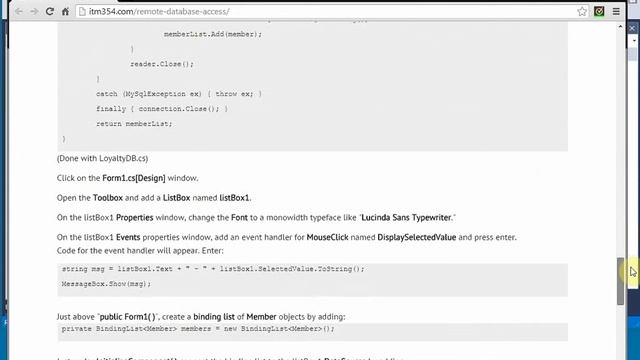640x360 pixels.
Task: Focus the address bar showing itm354.com
Action: (x=333, y=11)
